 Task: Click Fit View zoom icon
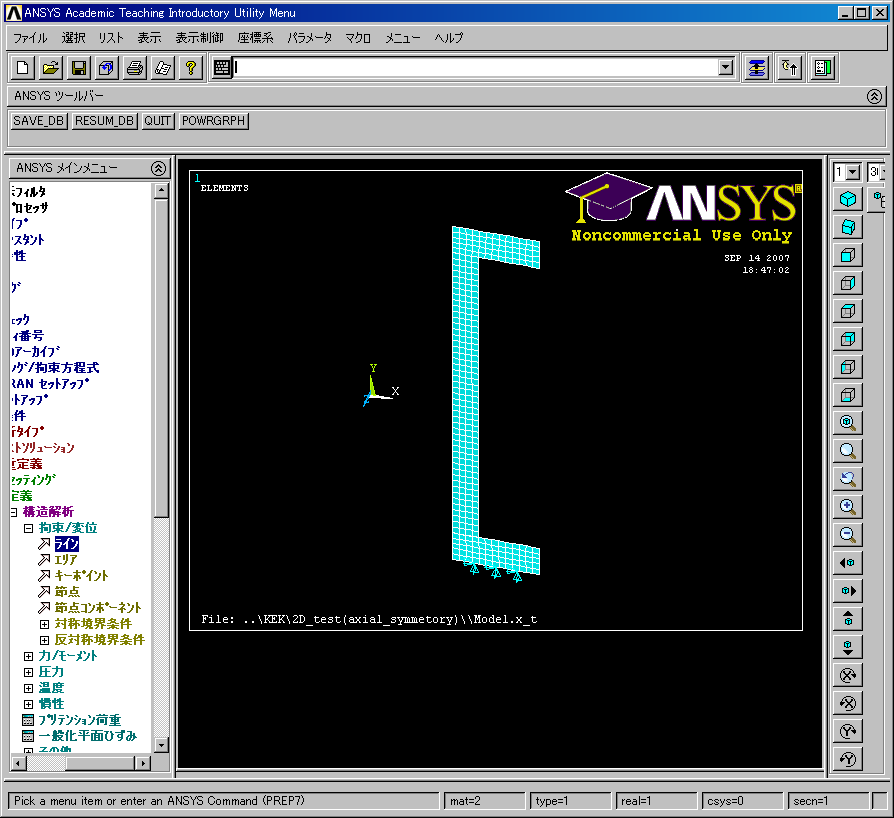click(x=848, y=422)
